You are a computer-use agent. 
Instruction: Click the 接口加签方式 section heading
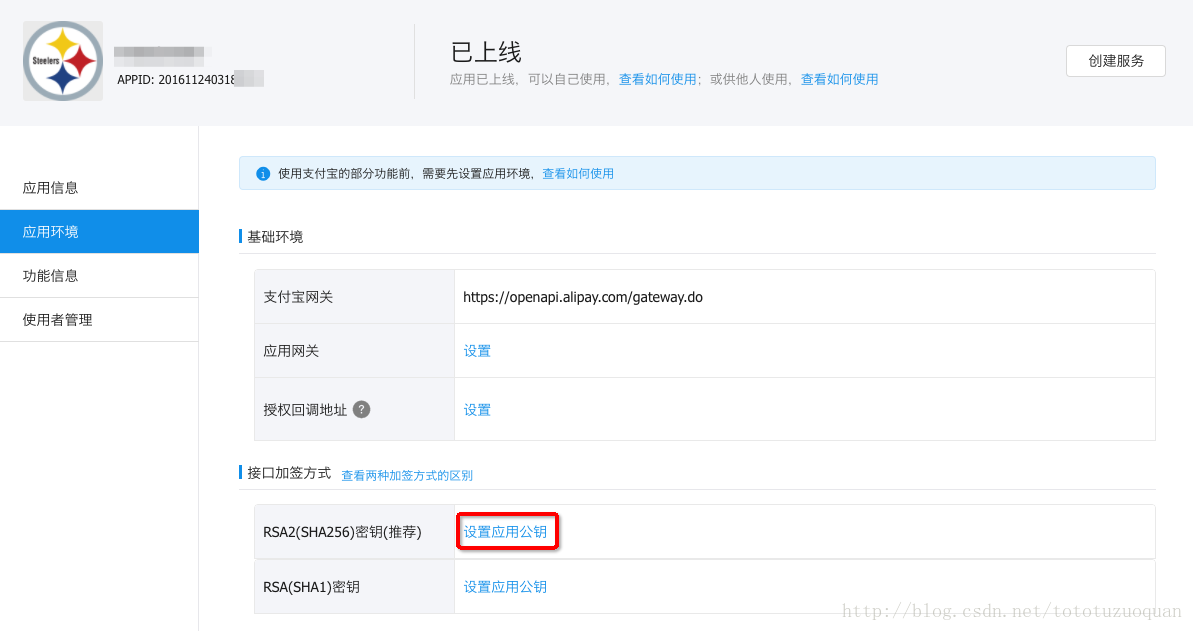pos(288,473)
